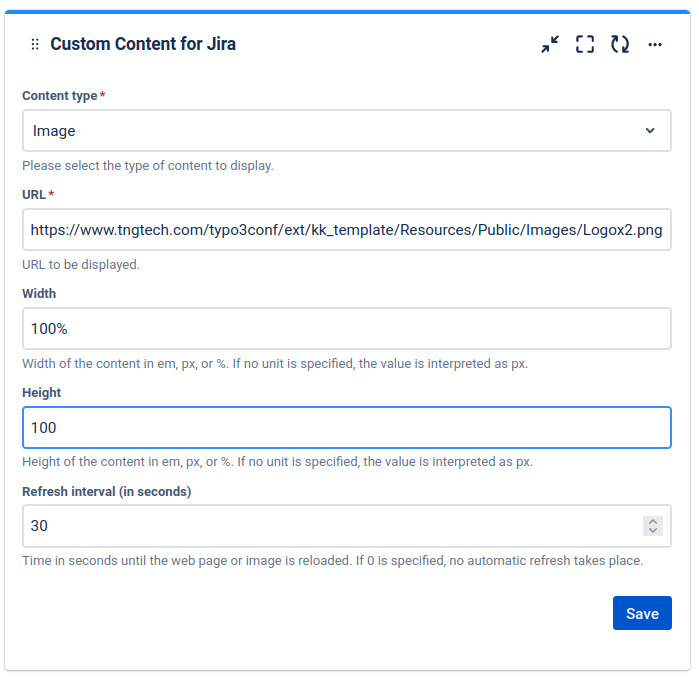Open the more actions ellipsis menu
The width and height of the screenshot is (699, 680).
[655, 45]
